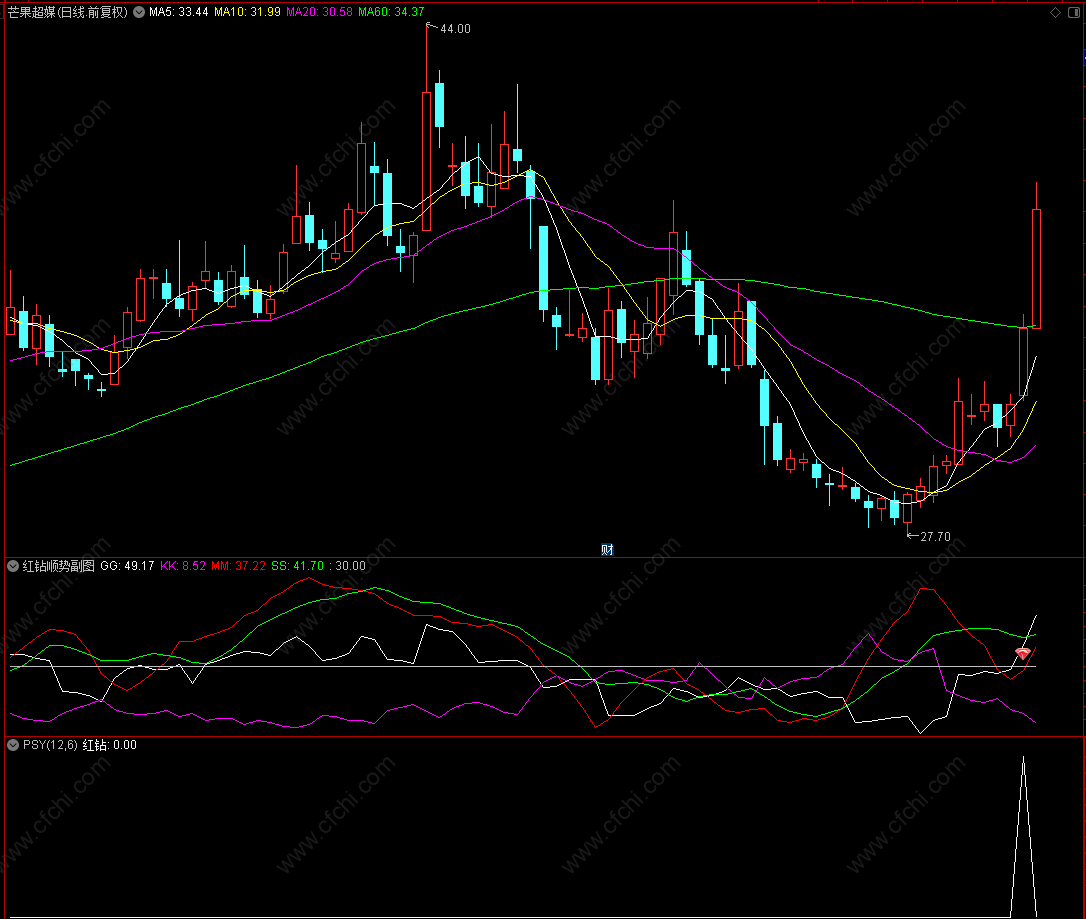The height and width of the screenshot is (919, 1086).
Task: Toggle the side panel icon at top right
Action: (1074, 12)
